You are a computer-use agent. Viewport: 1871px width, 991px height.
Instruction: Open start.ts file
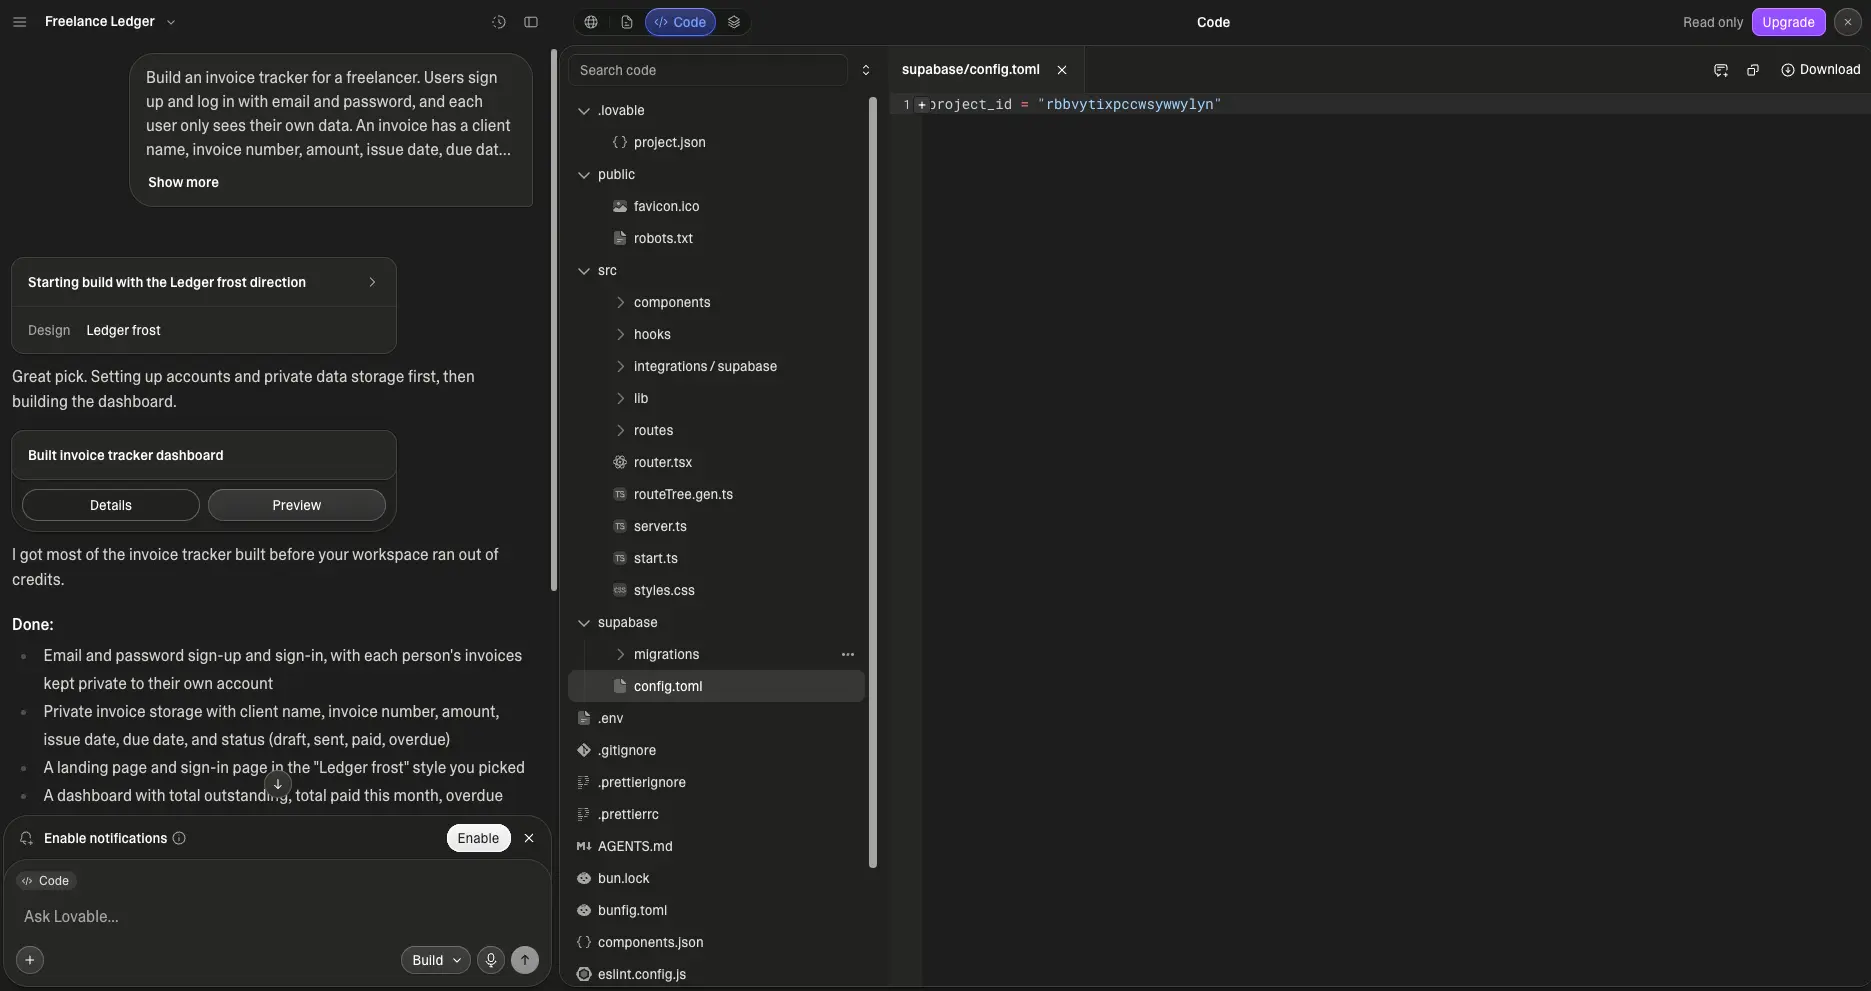pyautogui.click(x=716, y=558)
